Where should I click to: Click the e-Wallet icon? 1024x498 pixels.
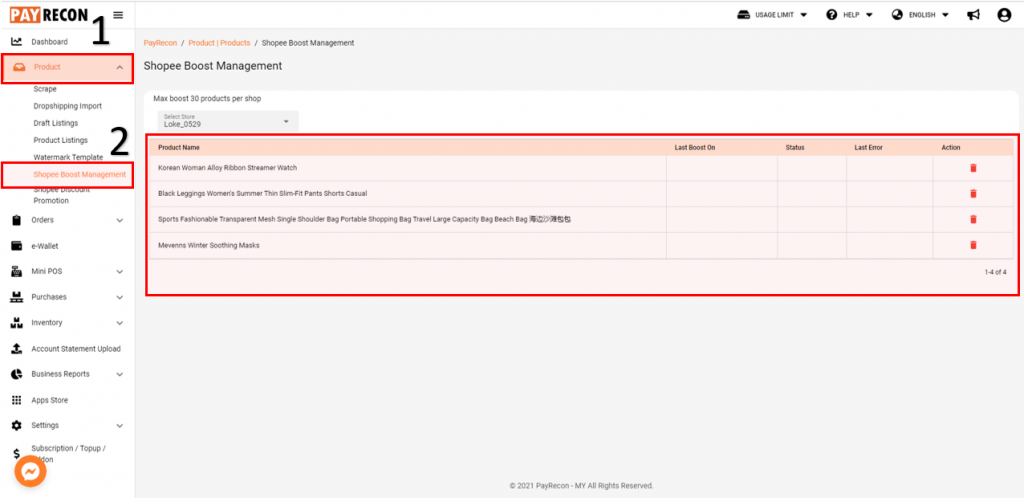coord(17,246)
